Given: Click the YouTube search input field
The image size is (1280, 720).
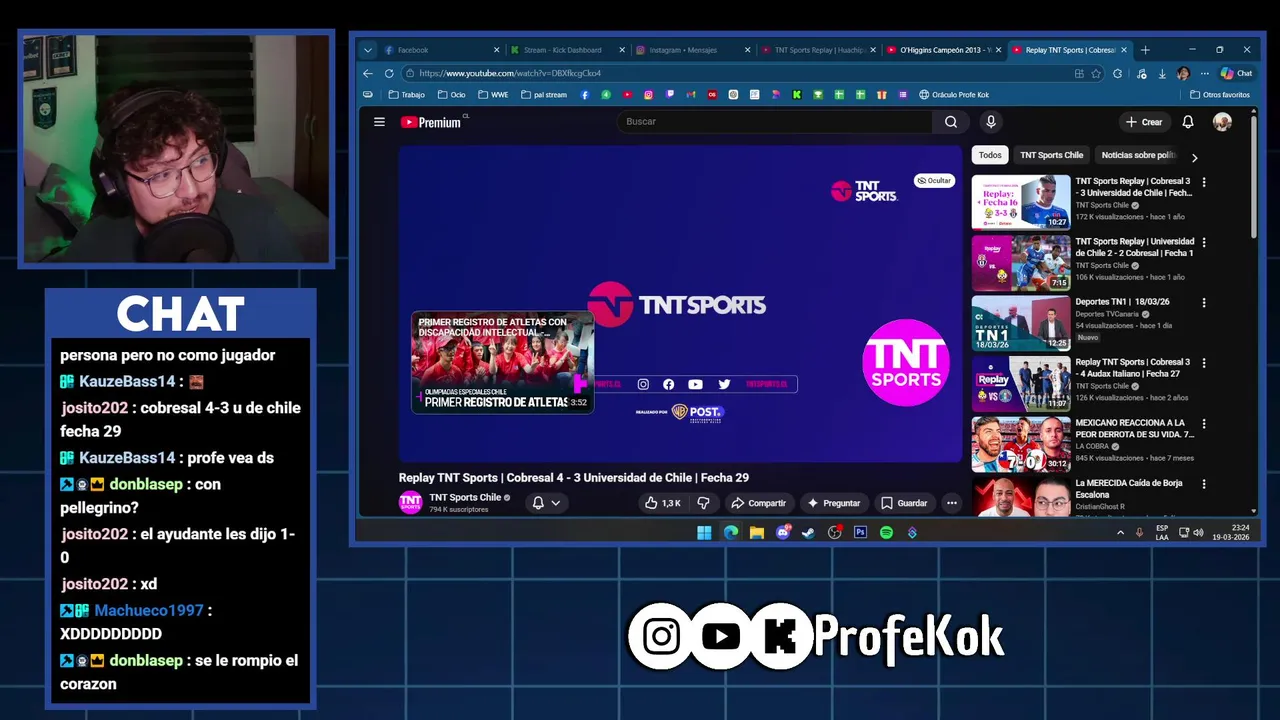Looking at the screenshot, I should (775, 122).
